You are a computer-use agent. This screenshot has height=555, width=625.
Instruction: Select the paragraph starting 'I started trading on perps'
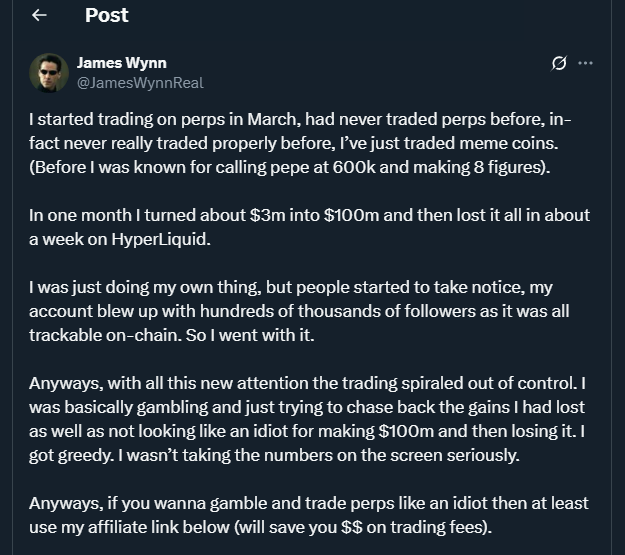pyautogui.click(x=300, y=143)
